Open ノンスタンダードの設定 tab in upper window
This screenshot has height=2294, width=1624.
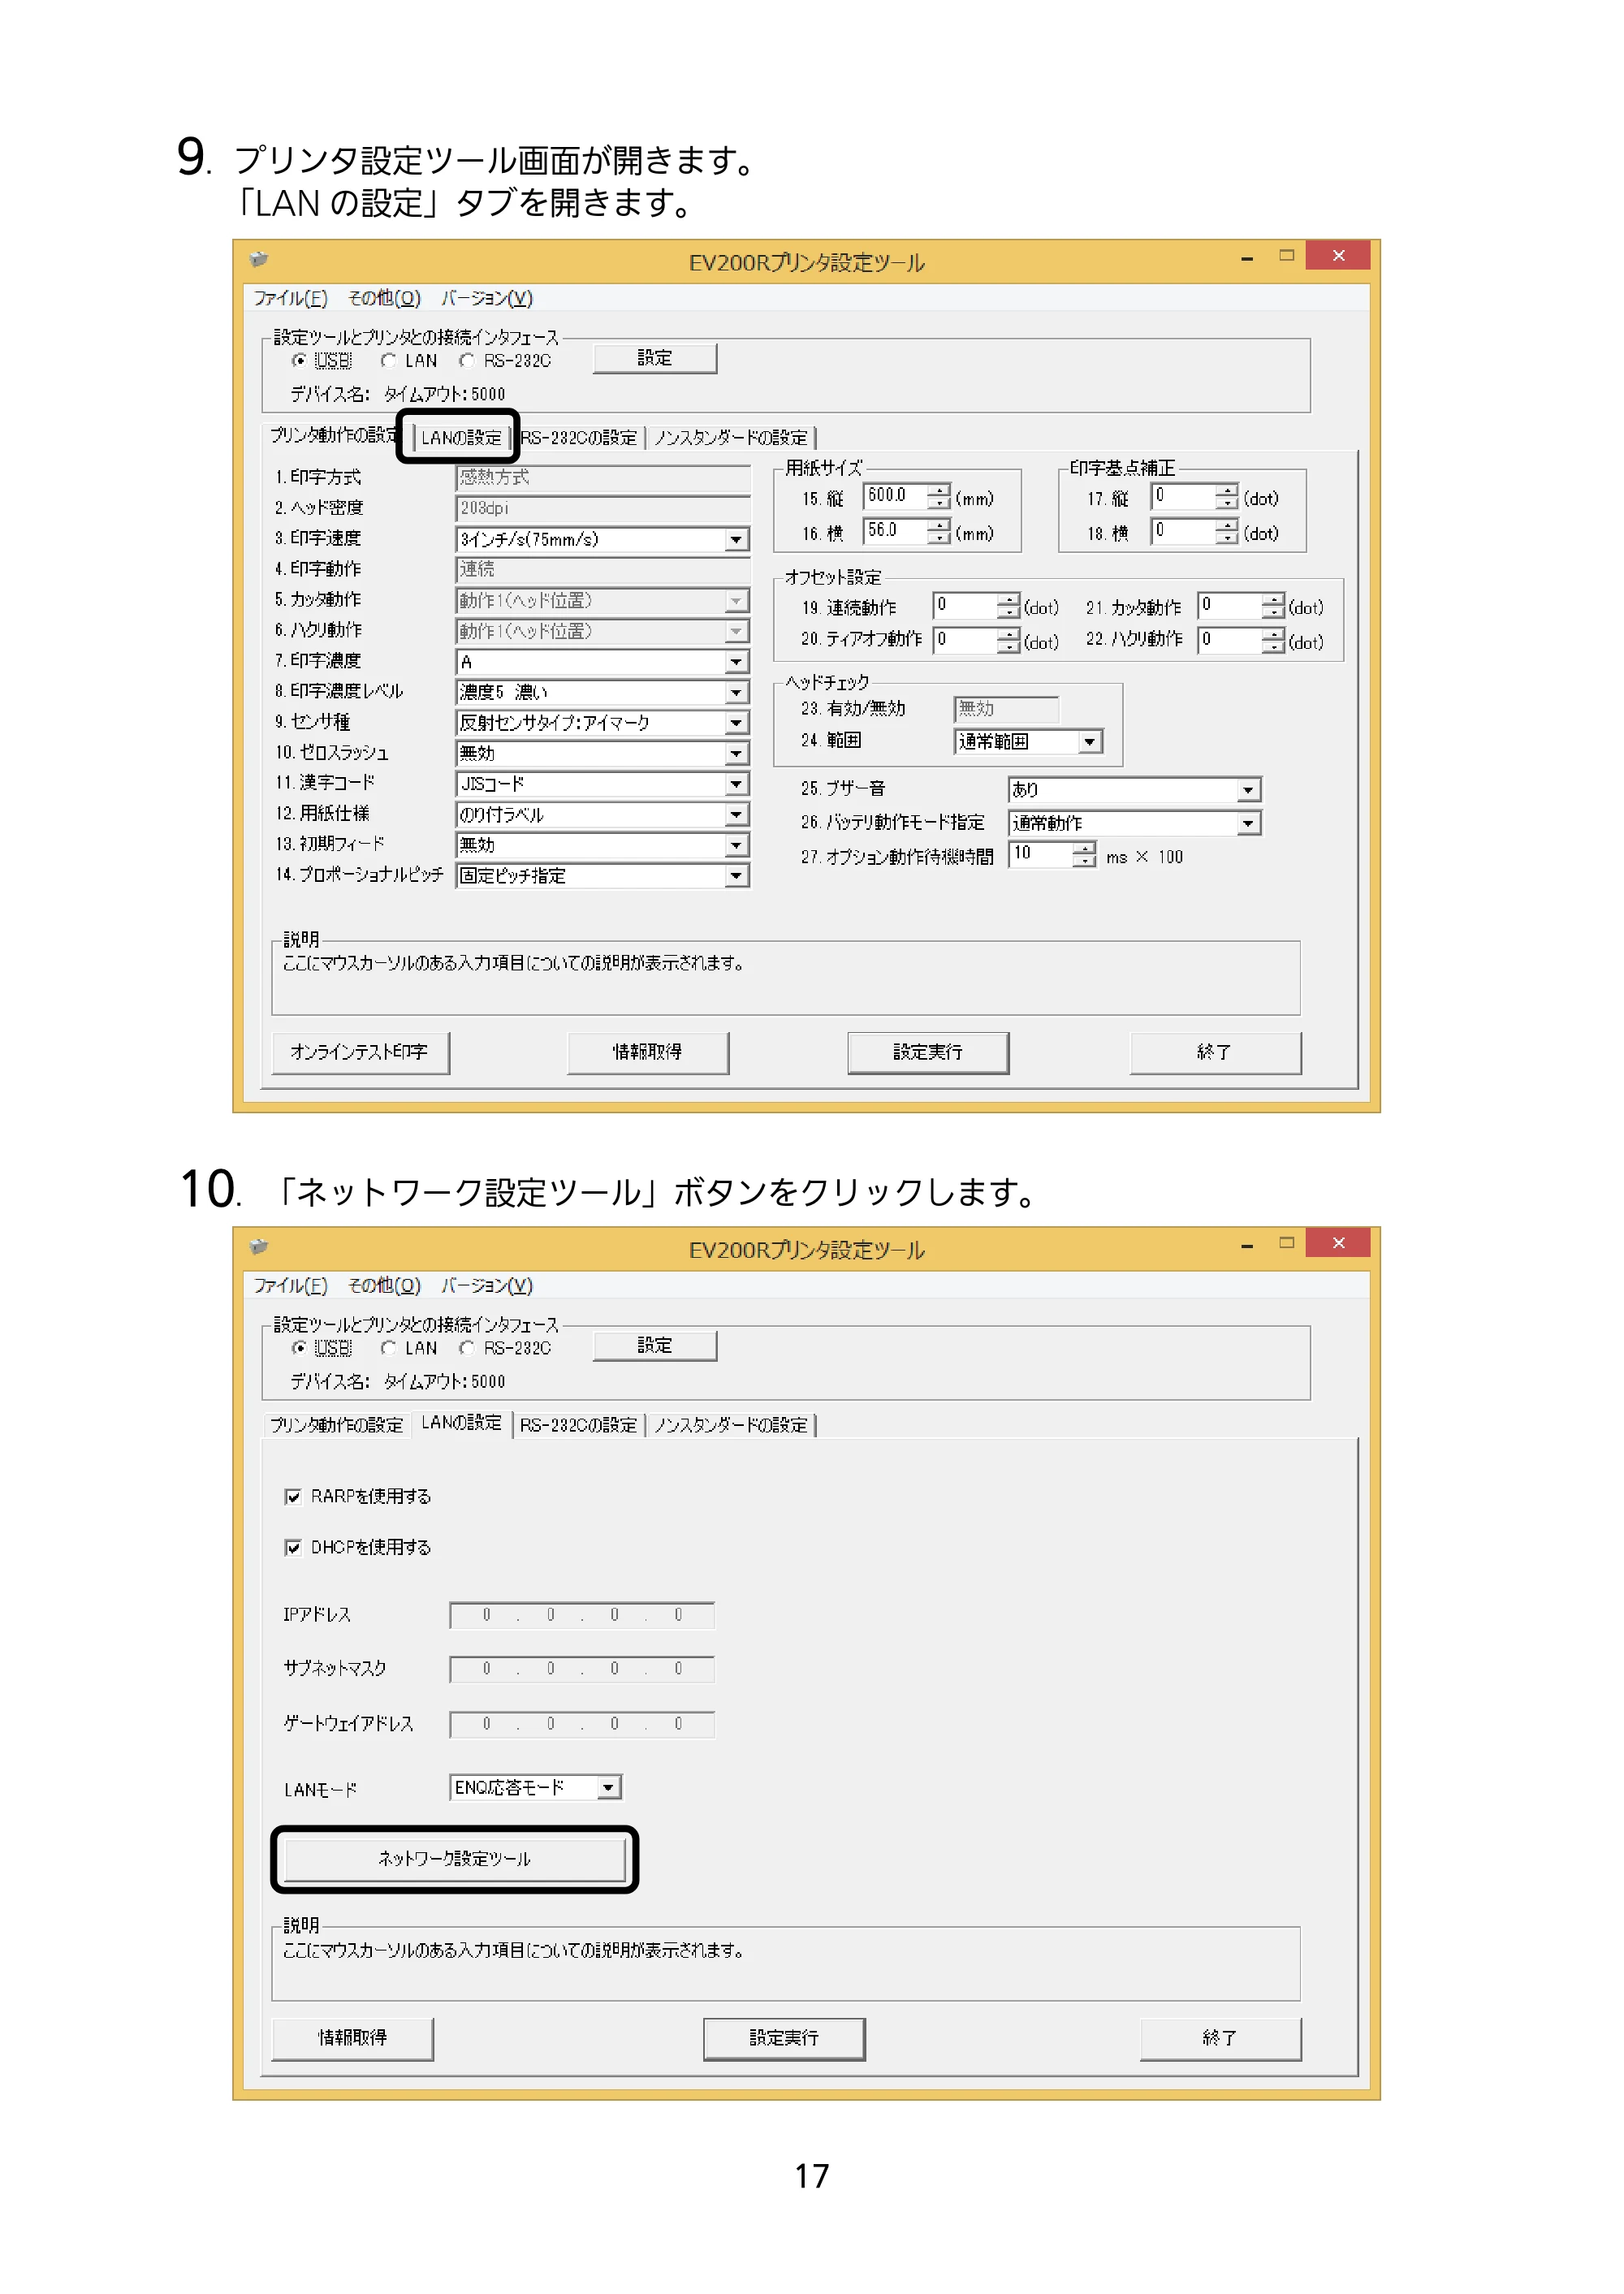tap(731, 437)
